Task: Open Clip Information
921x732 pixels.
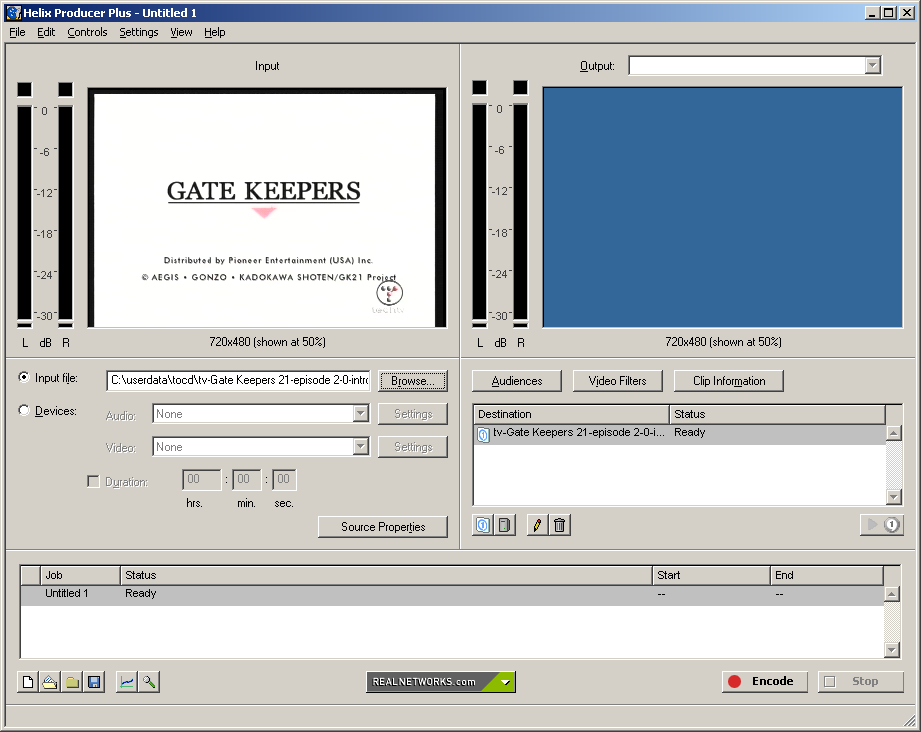Action: tap(729, 381)
